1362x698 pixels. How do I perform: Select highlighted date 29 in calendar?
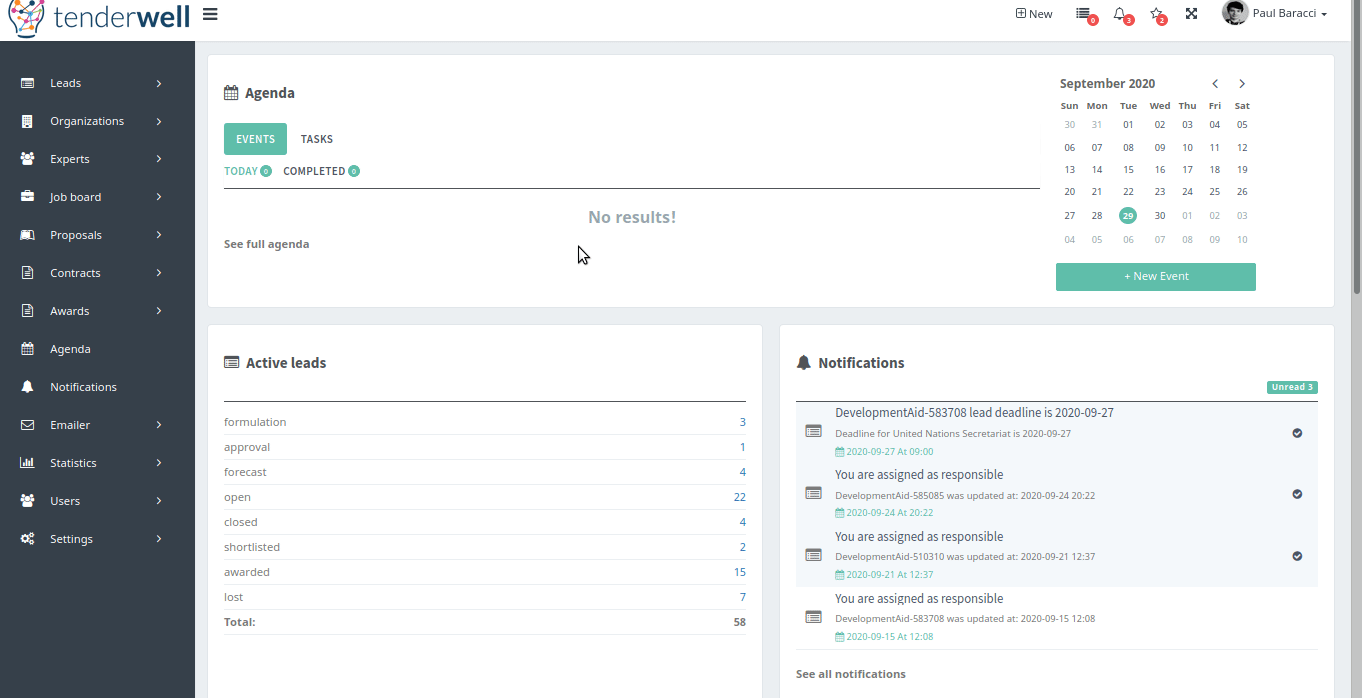[x=1128, y=215]
